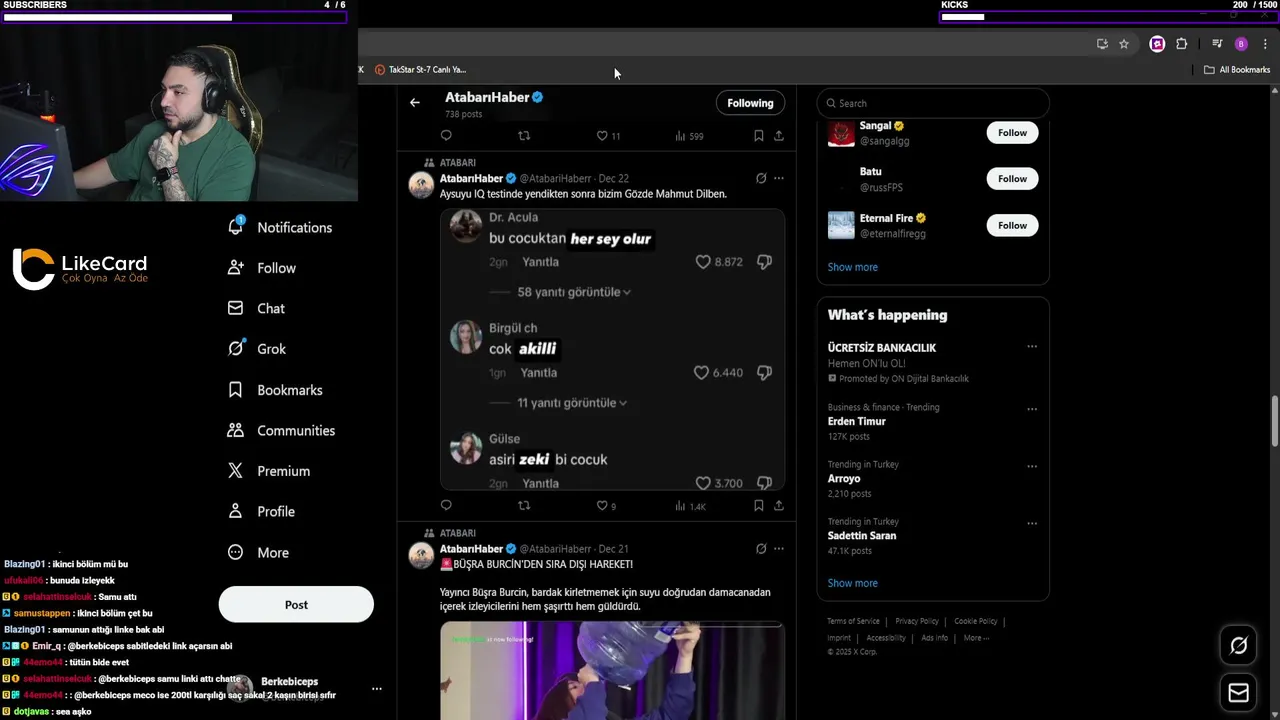Open Terms of Service link
The image size is (1280, 720).
(853, 621)
